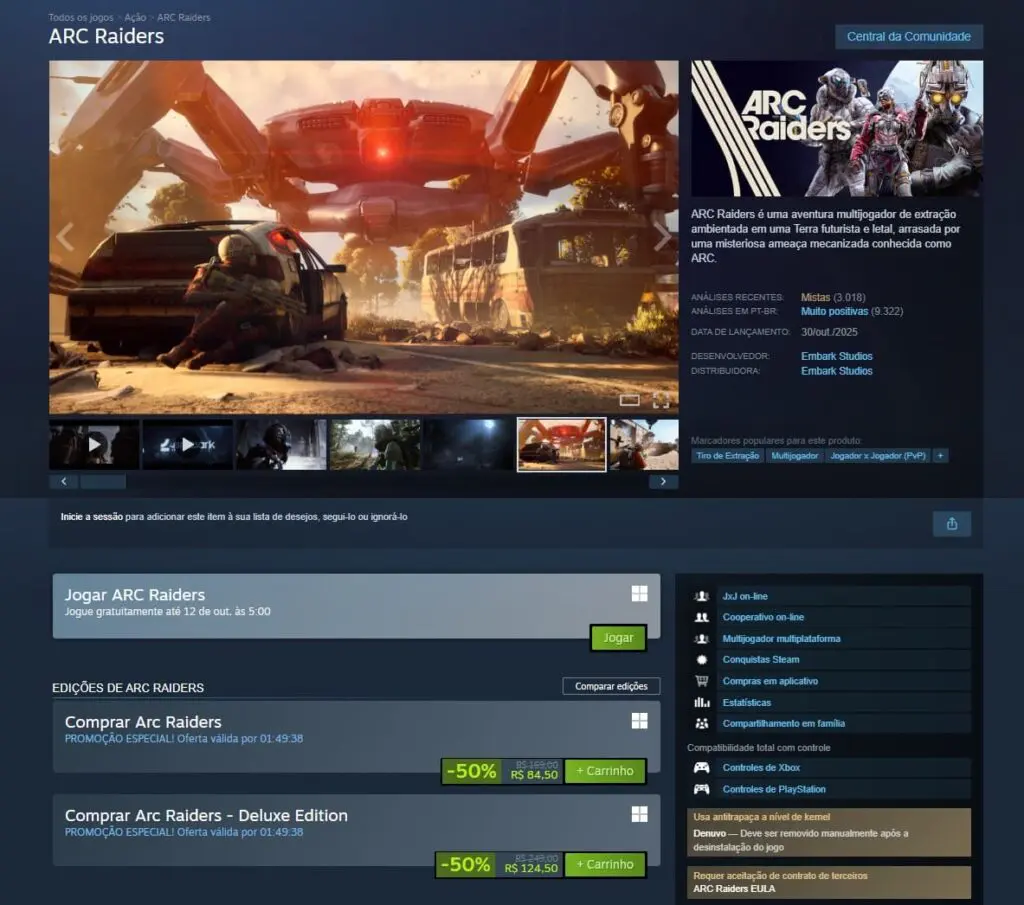1024x905 pixels.
Task: Click Inicie a sessão link
Action: (x=91, y=516)
